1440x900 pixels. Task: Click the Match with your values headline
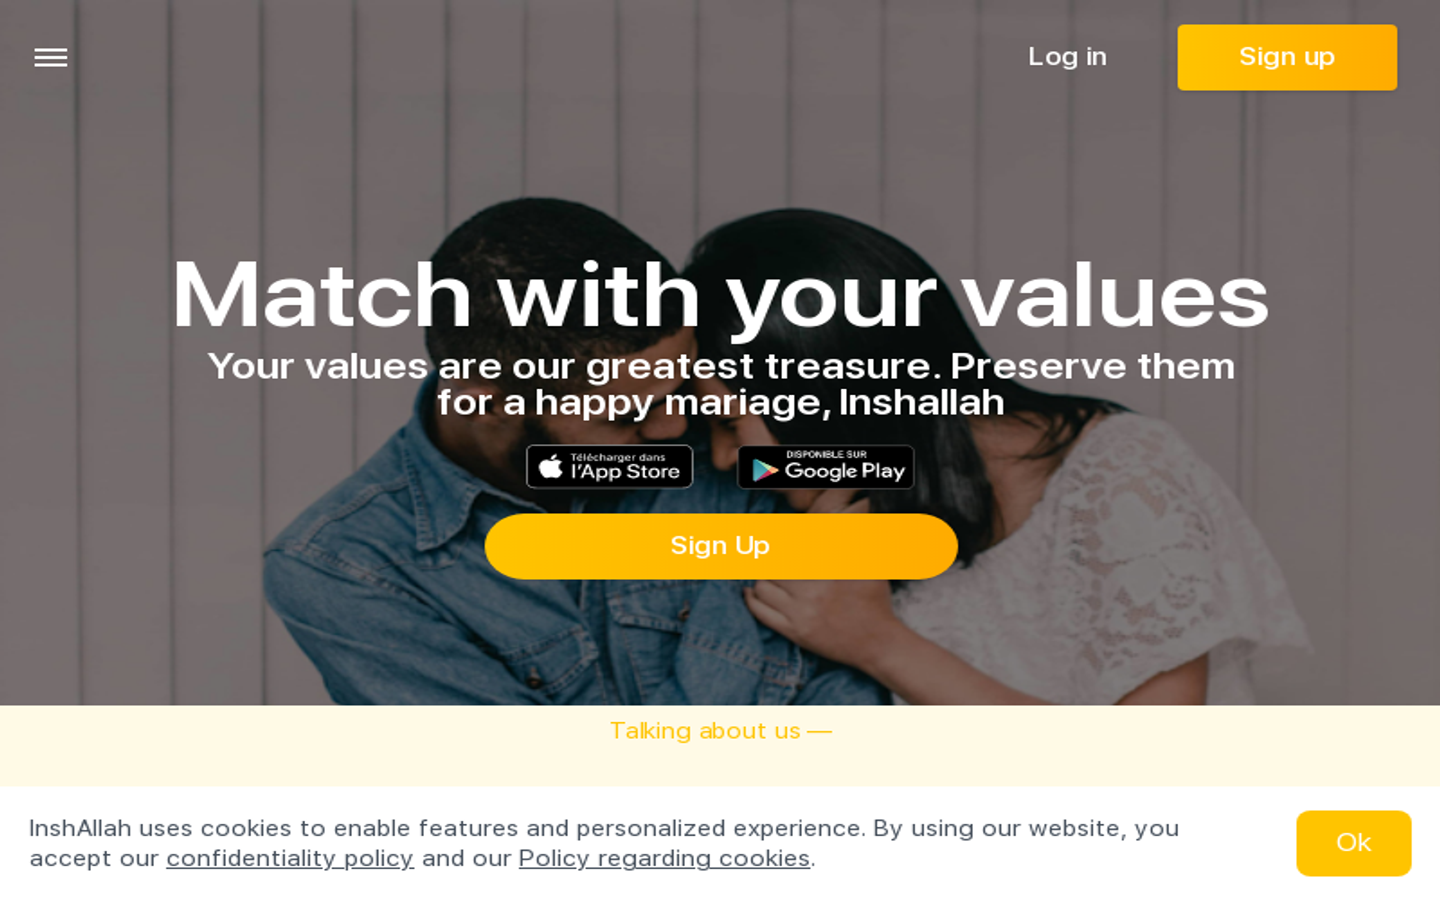coord(720,296)
